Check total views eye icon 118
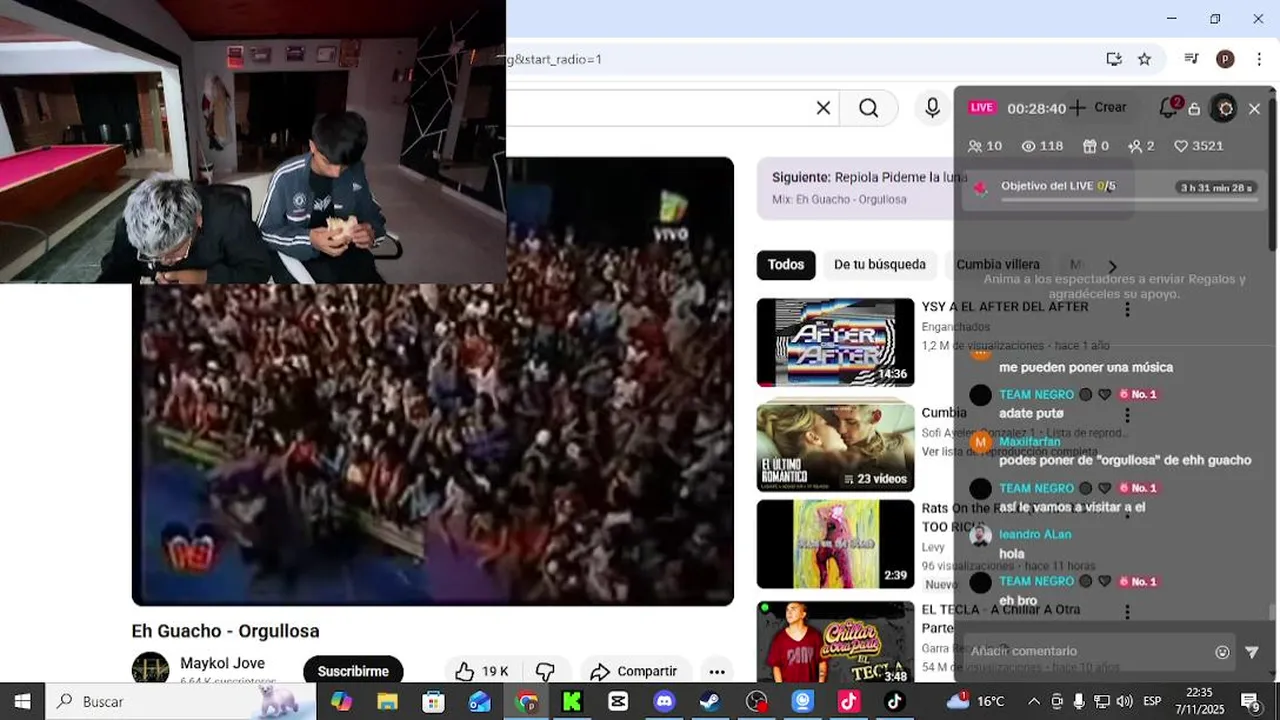1280x720 pixels. [1042, 146]
